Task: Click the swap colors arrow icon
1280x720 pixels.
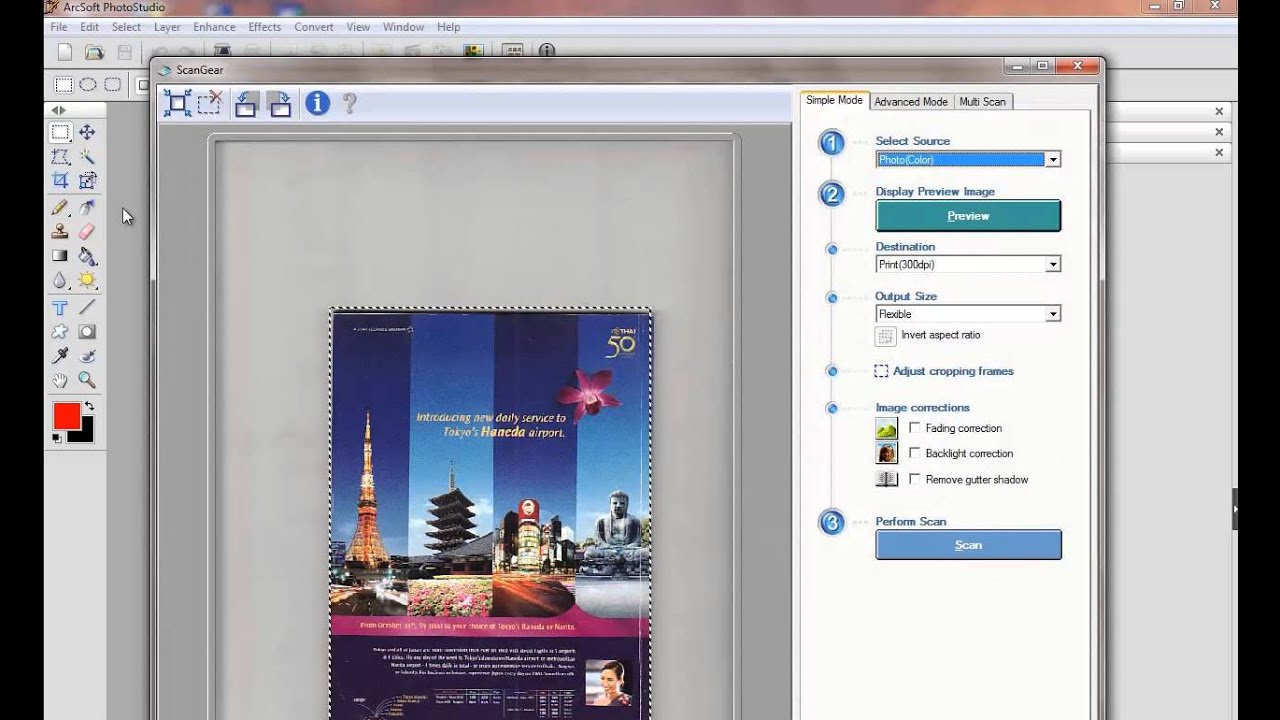Action: point(89,406)
